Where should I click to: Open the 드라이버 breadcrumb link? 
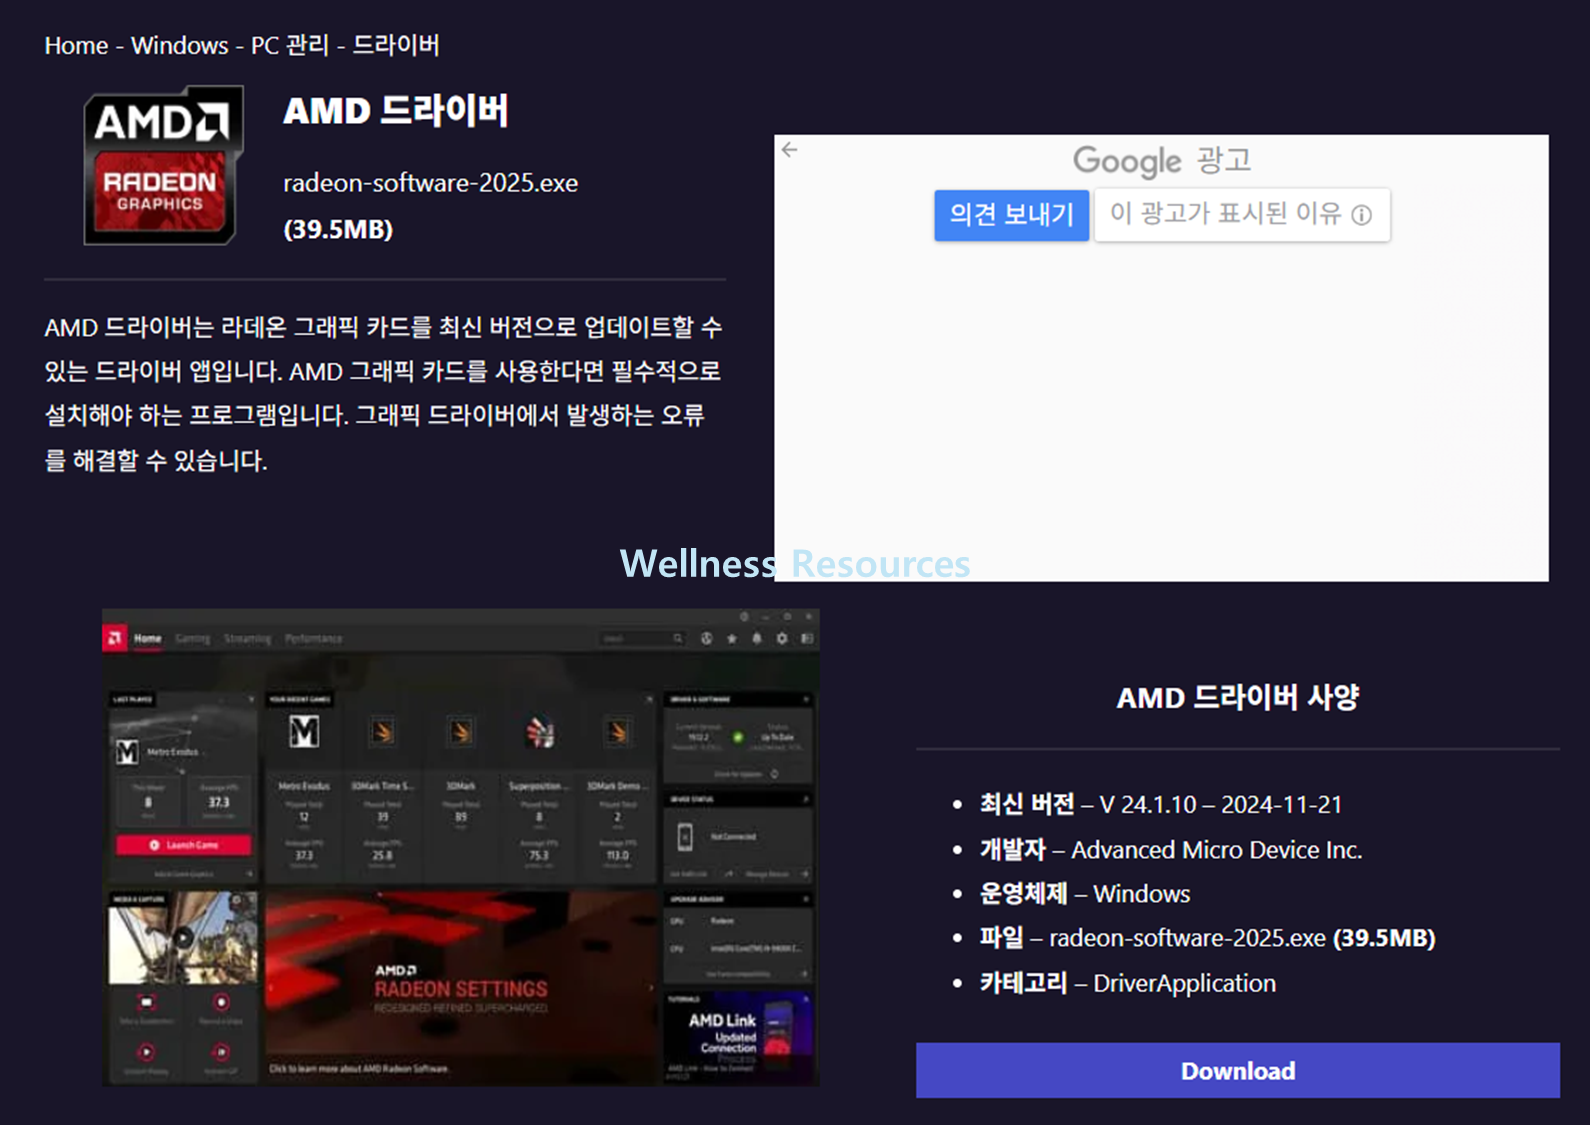coord(396,46)
